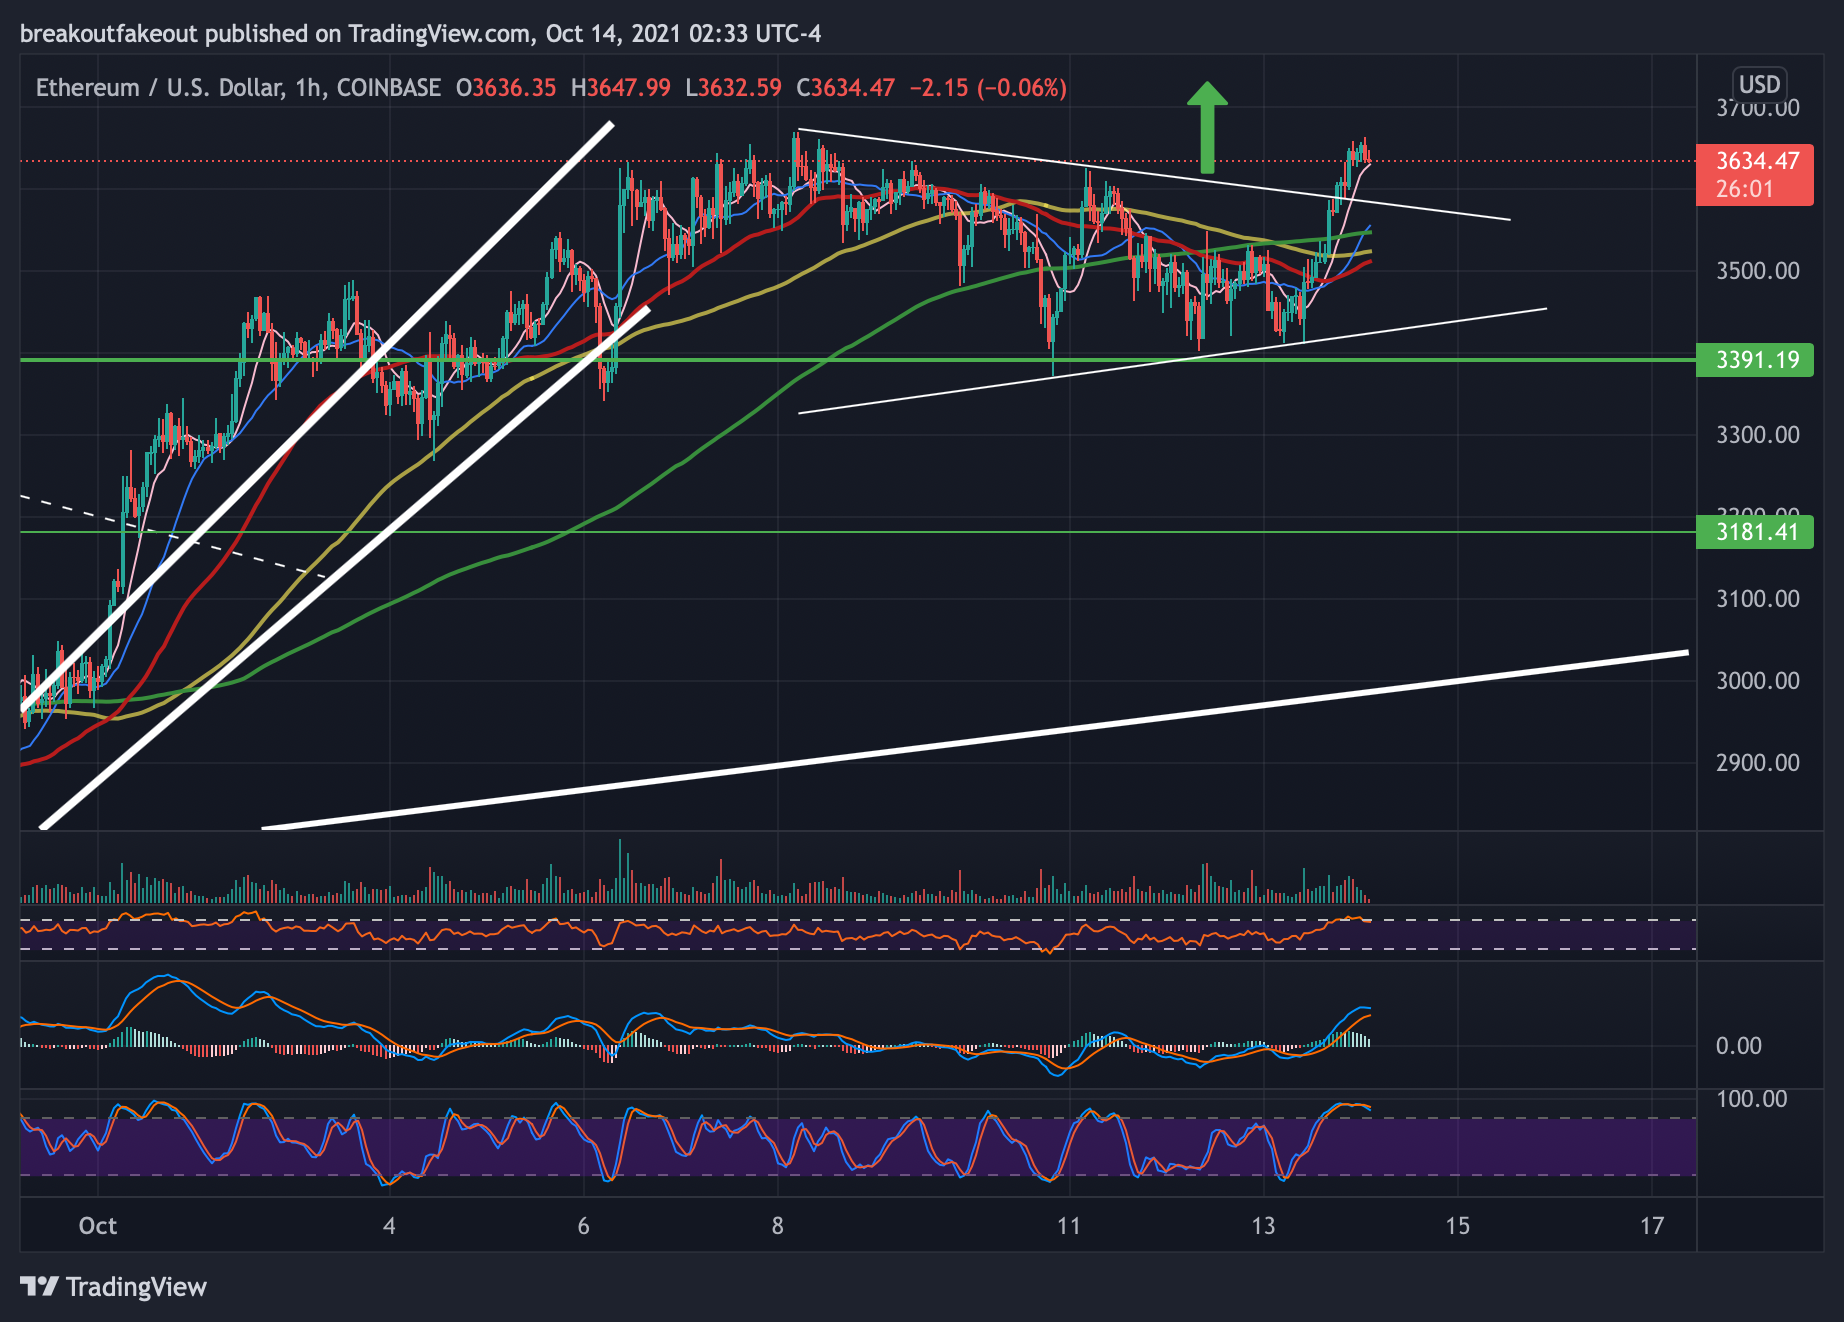Click the 2900.00 price axis label

point(1757,763)
